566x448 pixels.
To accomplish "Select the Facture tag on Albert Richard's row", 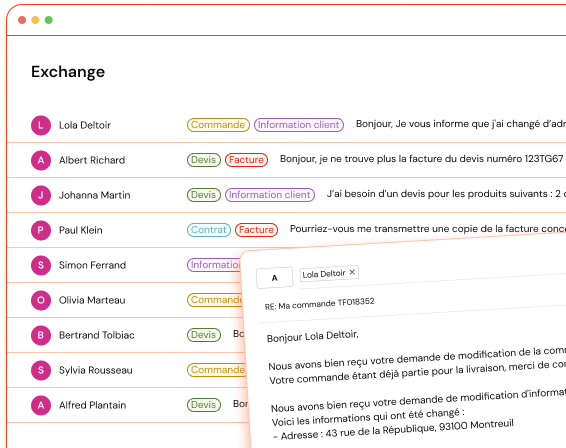I will [247, 160].
